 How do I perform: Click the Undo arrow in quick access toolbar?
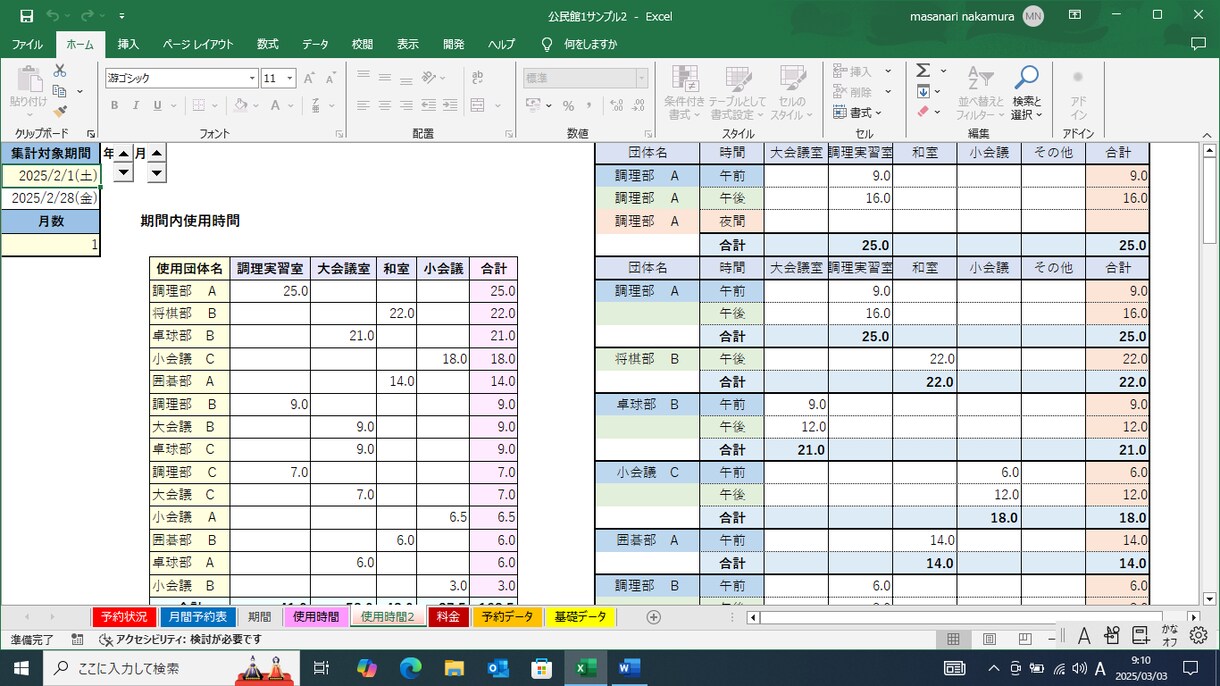(x=52, y=16)
